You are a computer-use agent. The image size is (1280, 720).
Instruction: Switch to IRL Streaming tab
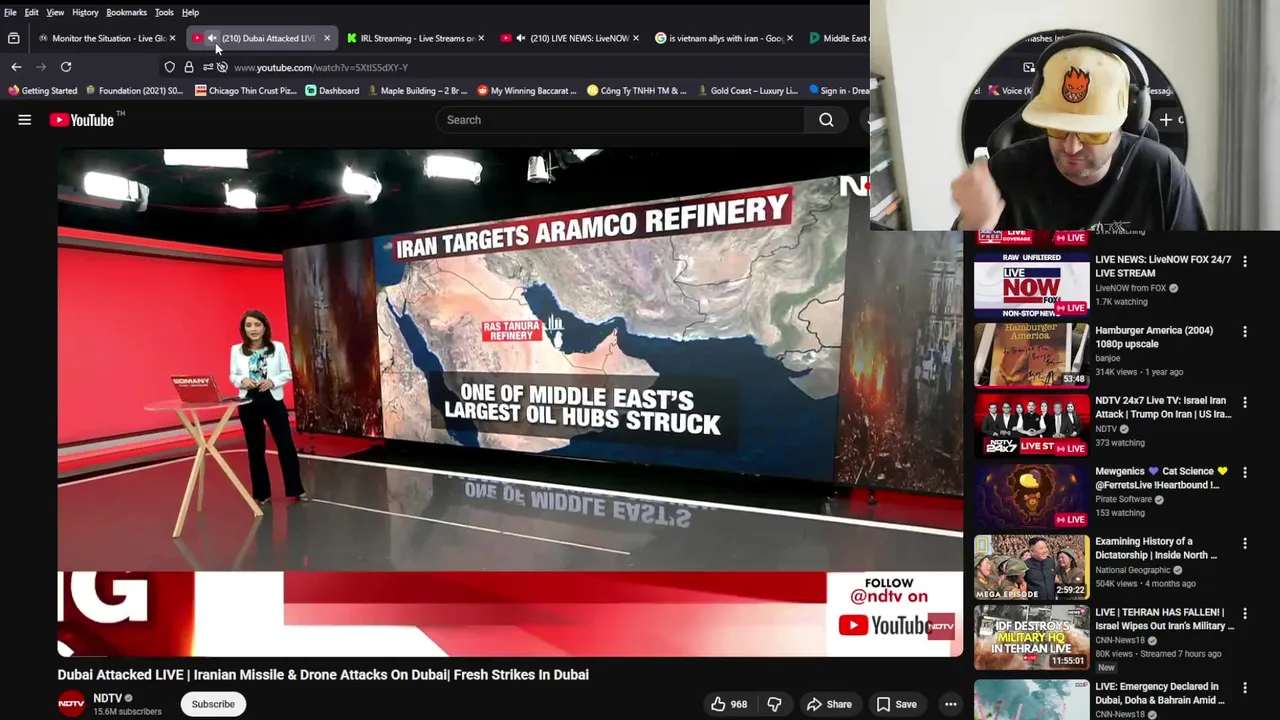point(416,38)
